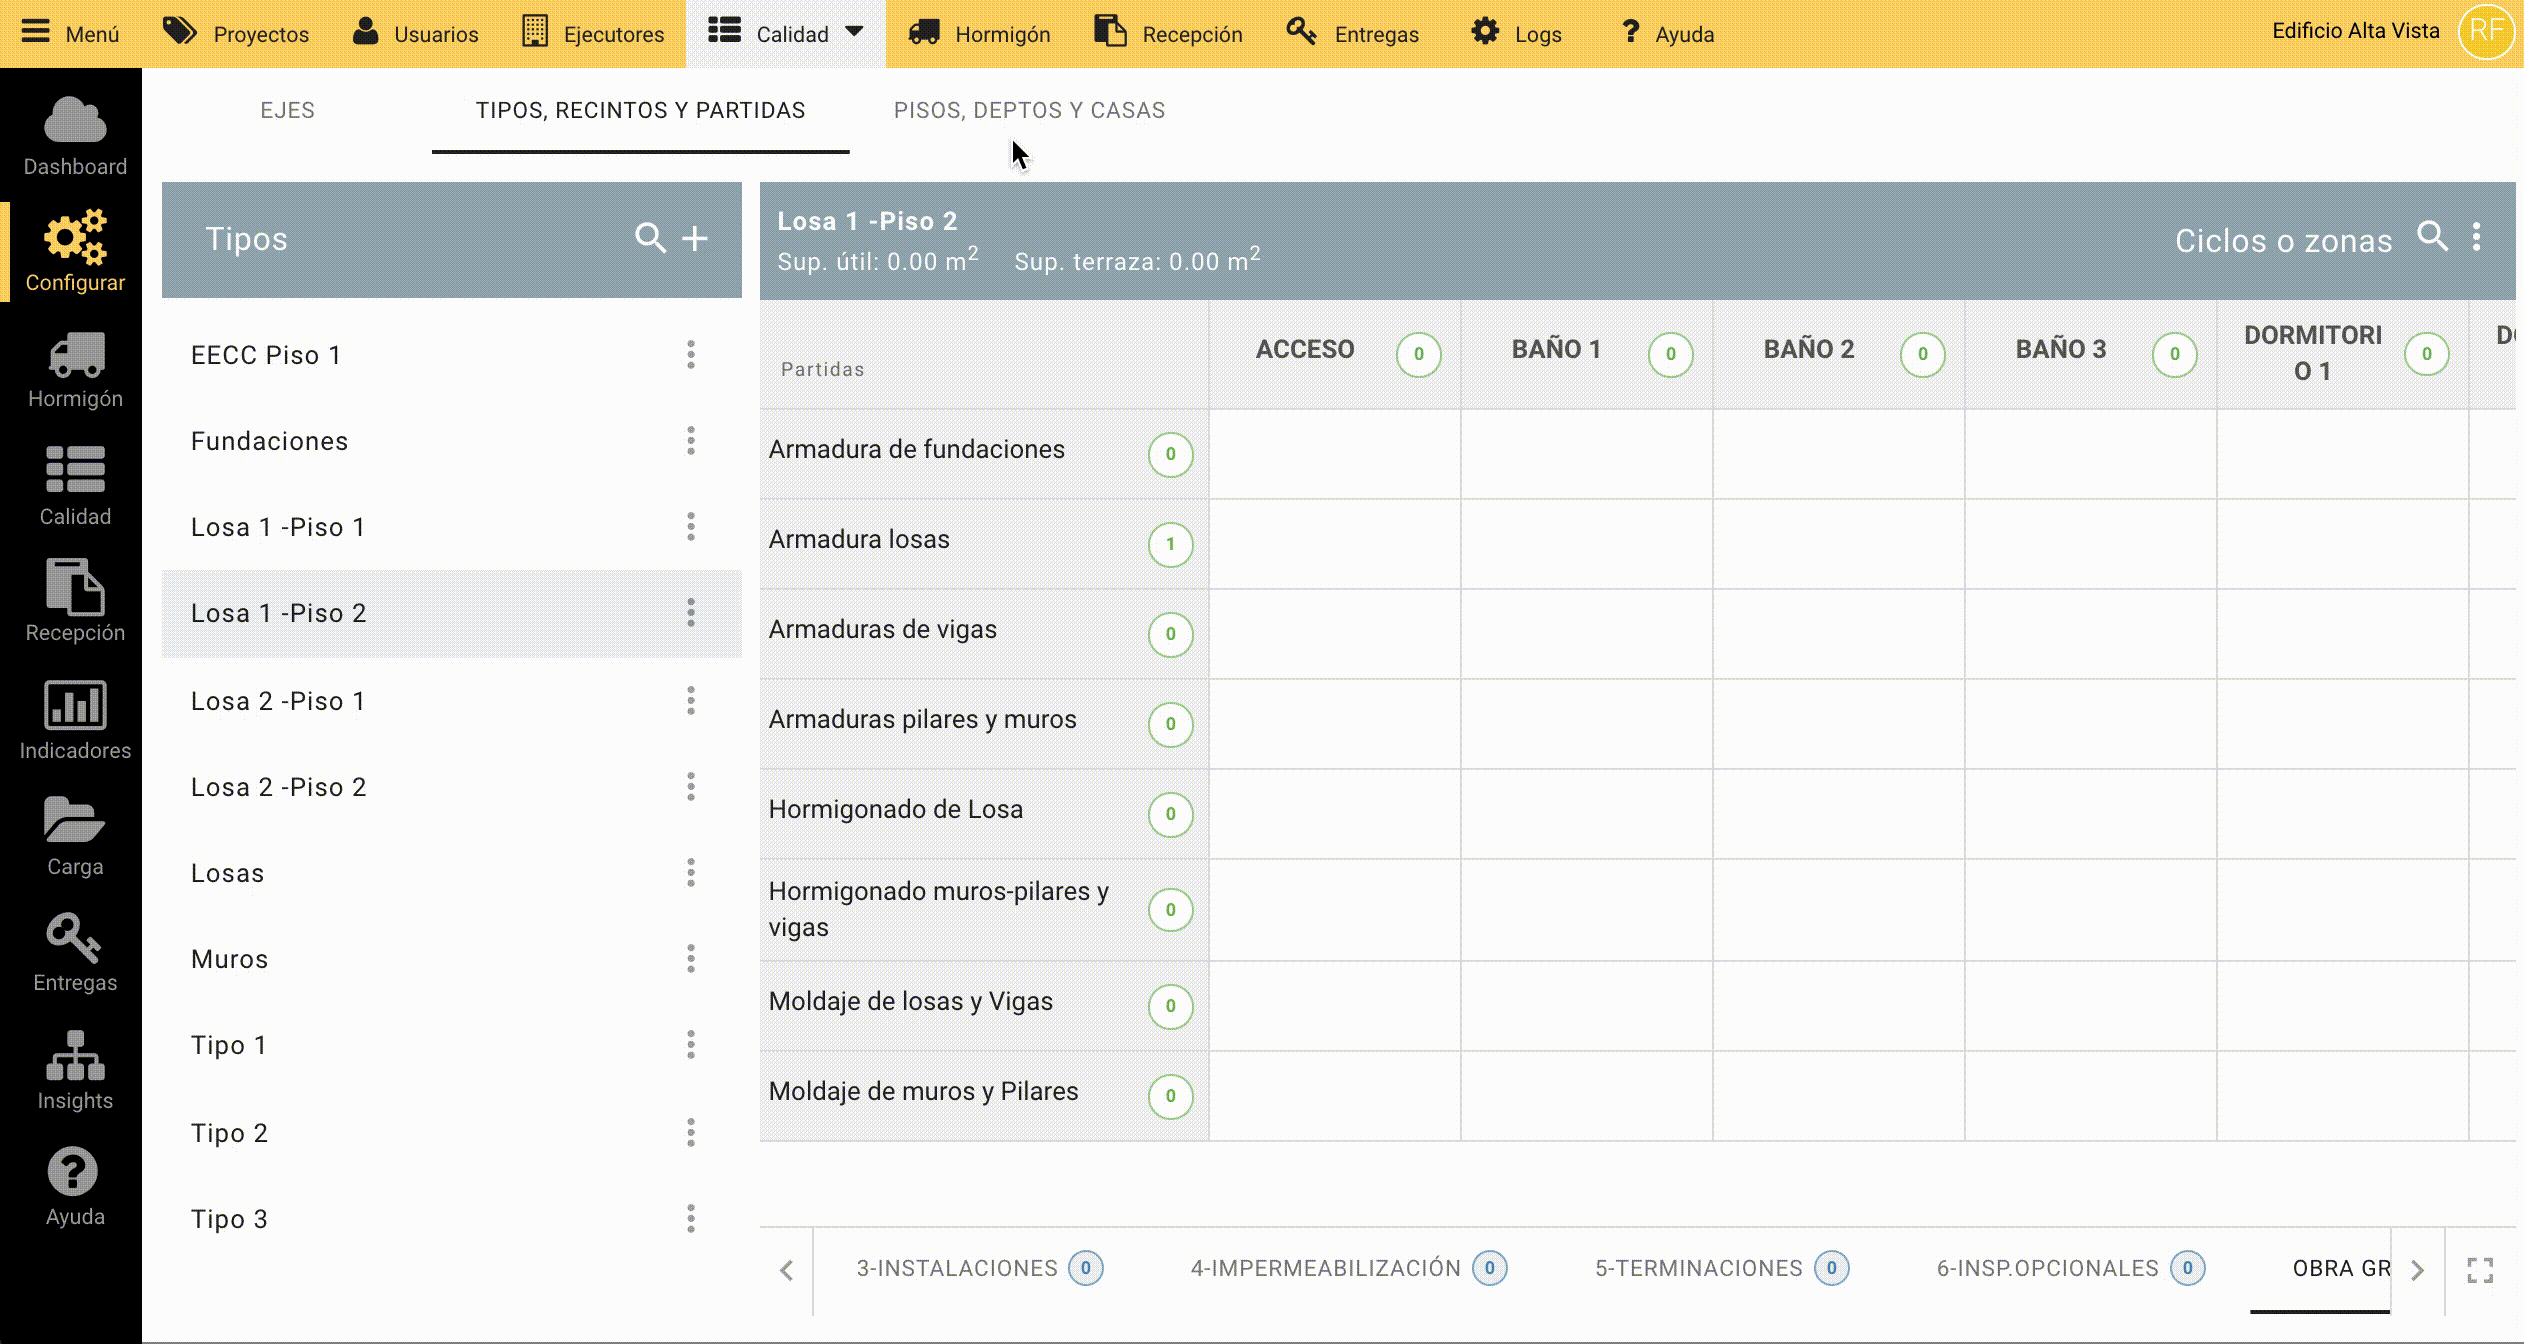Switch to PISOS, DEPTOS Y CASAS tab

pos(1029,110)
